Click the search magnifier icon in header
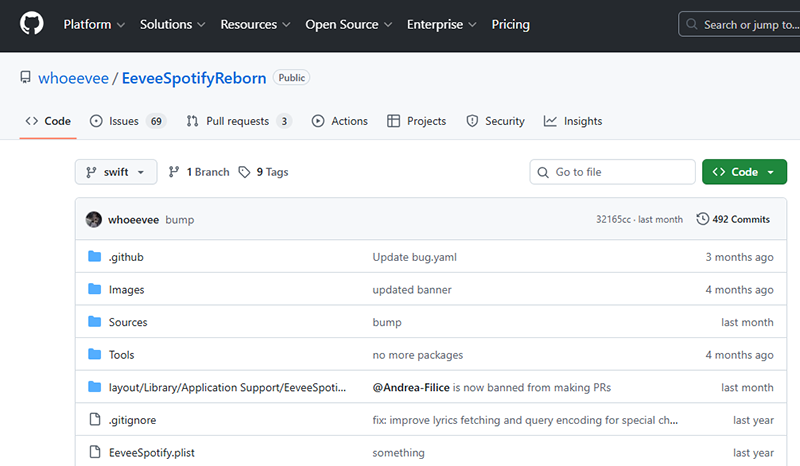This screenshot has width=800, height=466. tap(691, 24)
